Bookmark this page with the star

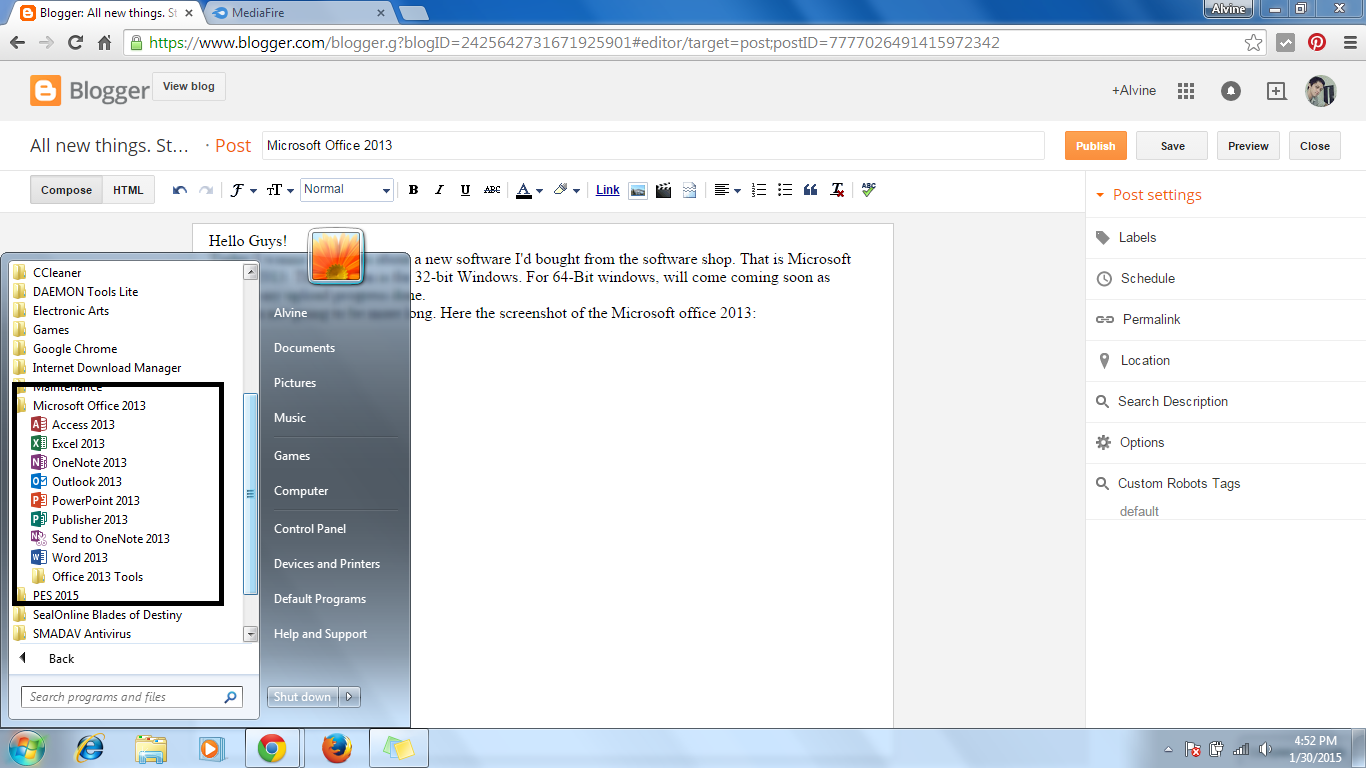pyautogui.click(x=1253, y=43)
